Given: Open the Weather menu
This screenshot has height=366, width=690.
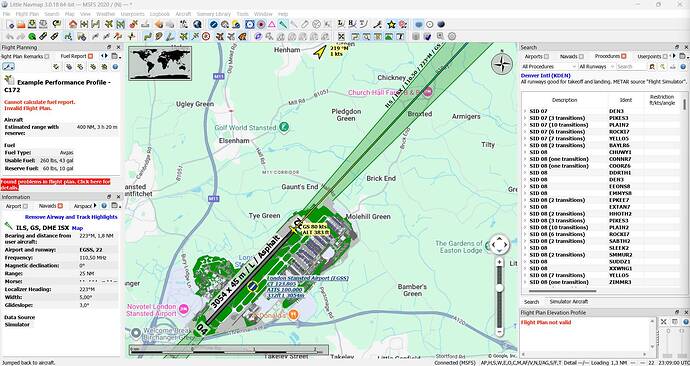Looking at the screenshot, I should pos(106,14).
